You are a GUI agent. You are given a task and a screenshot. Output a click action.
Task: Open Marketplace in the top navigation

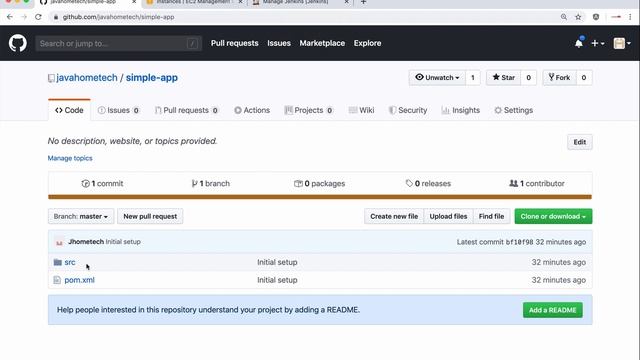[x=322, y=43]
